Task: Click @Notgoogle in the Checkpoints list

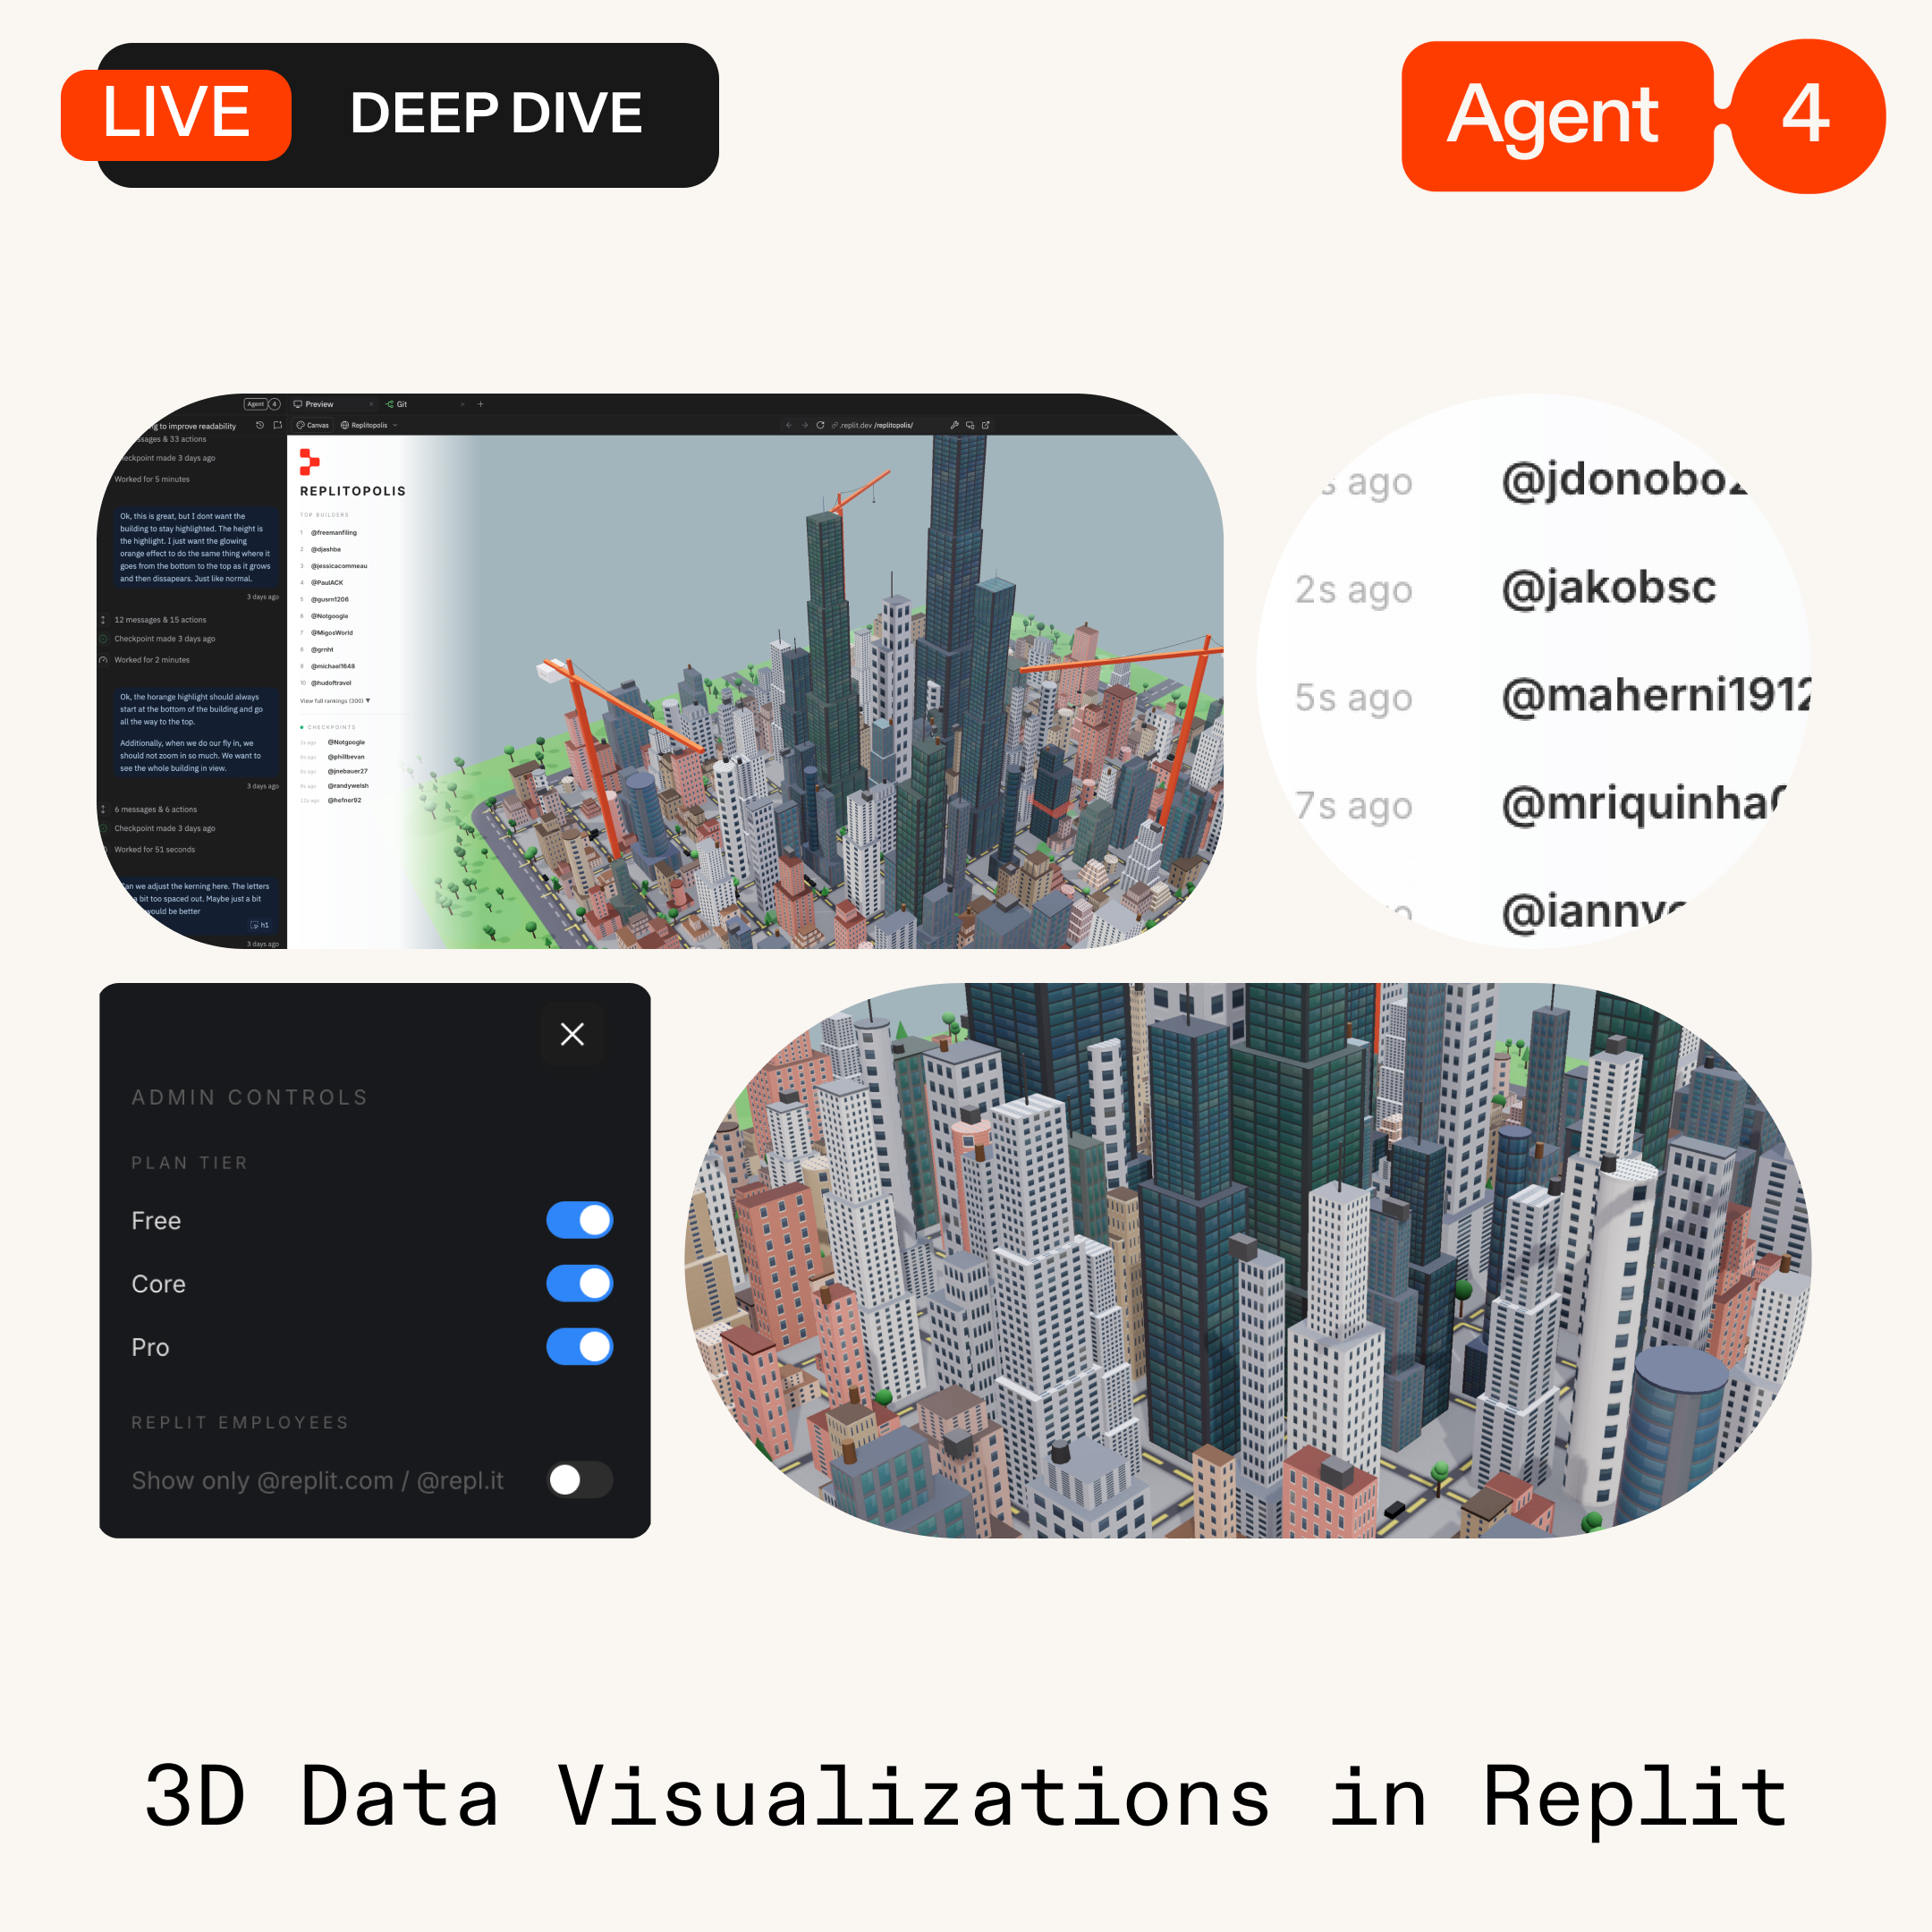Action: (346, 742)
